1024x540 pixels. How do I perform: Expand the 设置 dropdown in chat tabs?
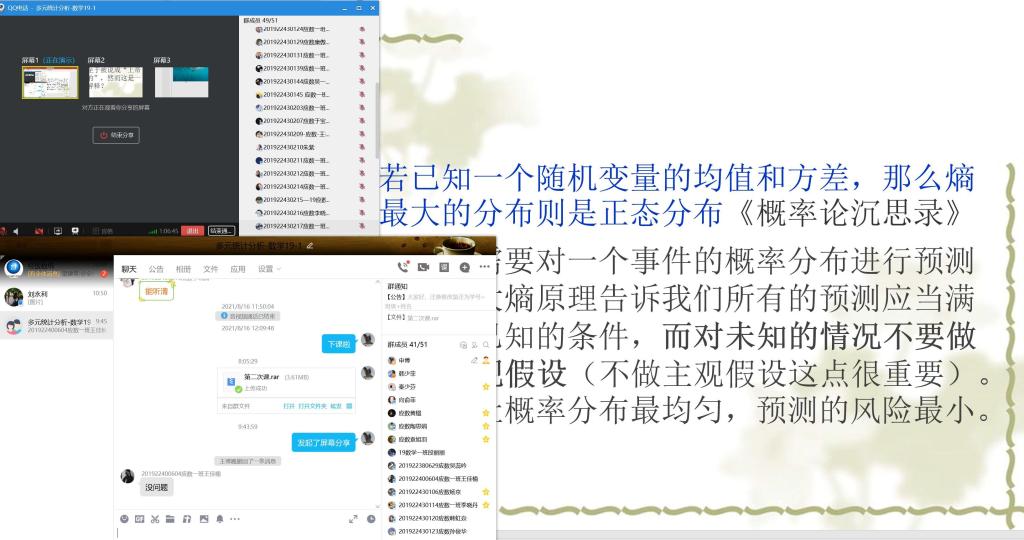[x=267, y=269]
